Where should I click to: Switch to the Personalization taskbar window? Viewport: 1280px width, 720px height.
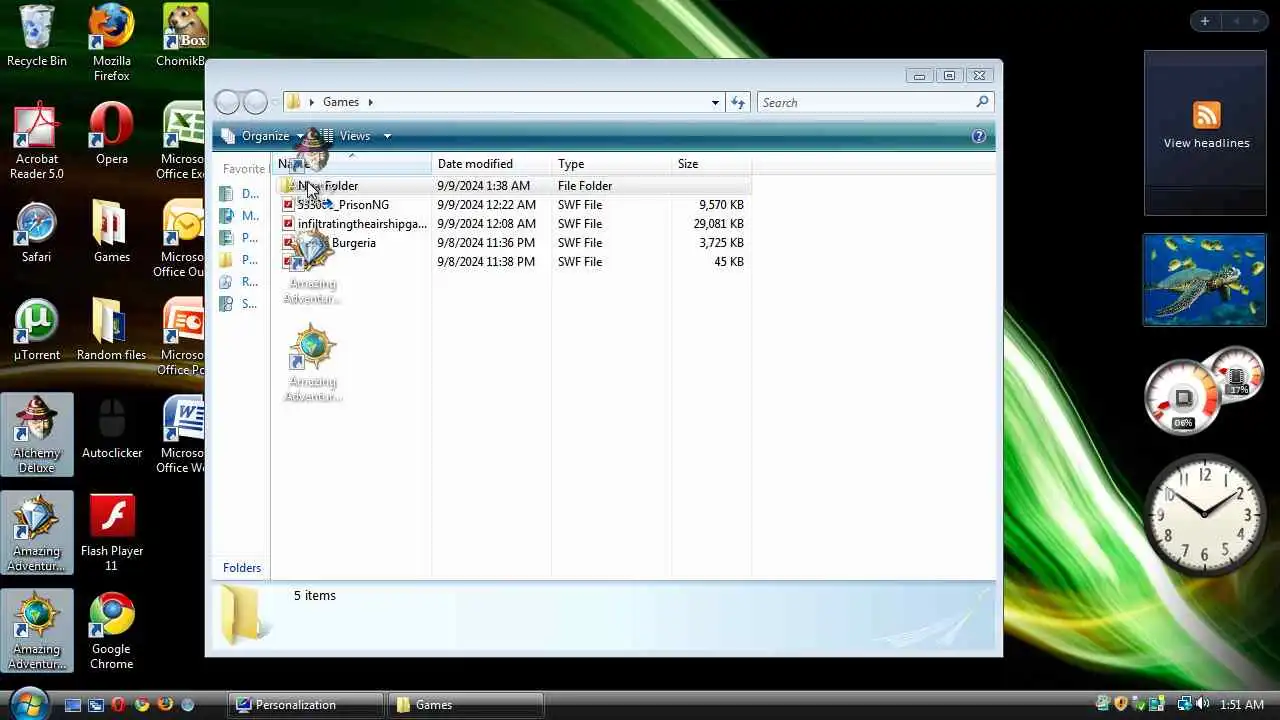(x=306, y=705)
